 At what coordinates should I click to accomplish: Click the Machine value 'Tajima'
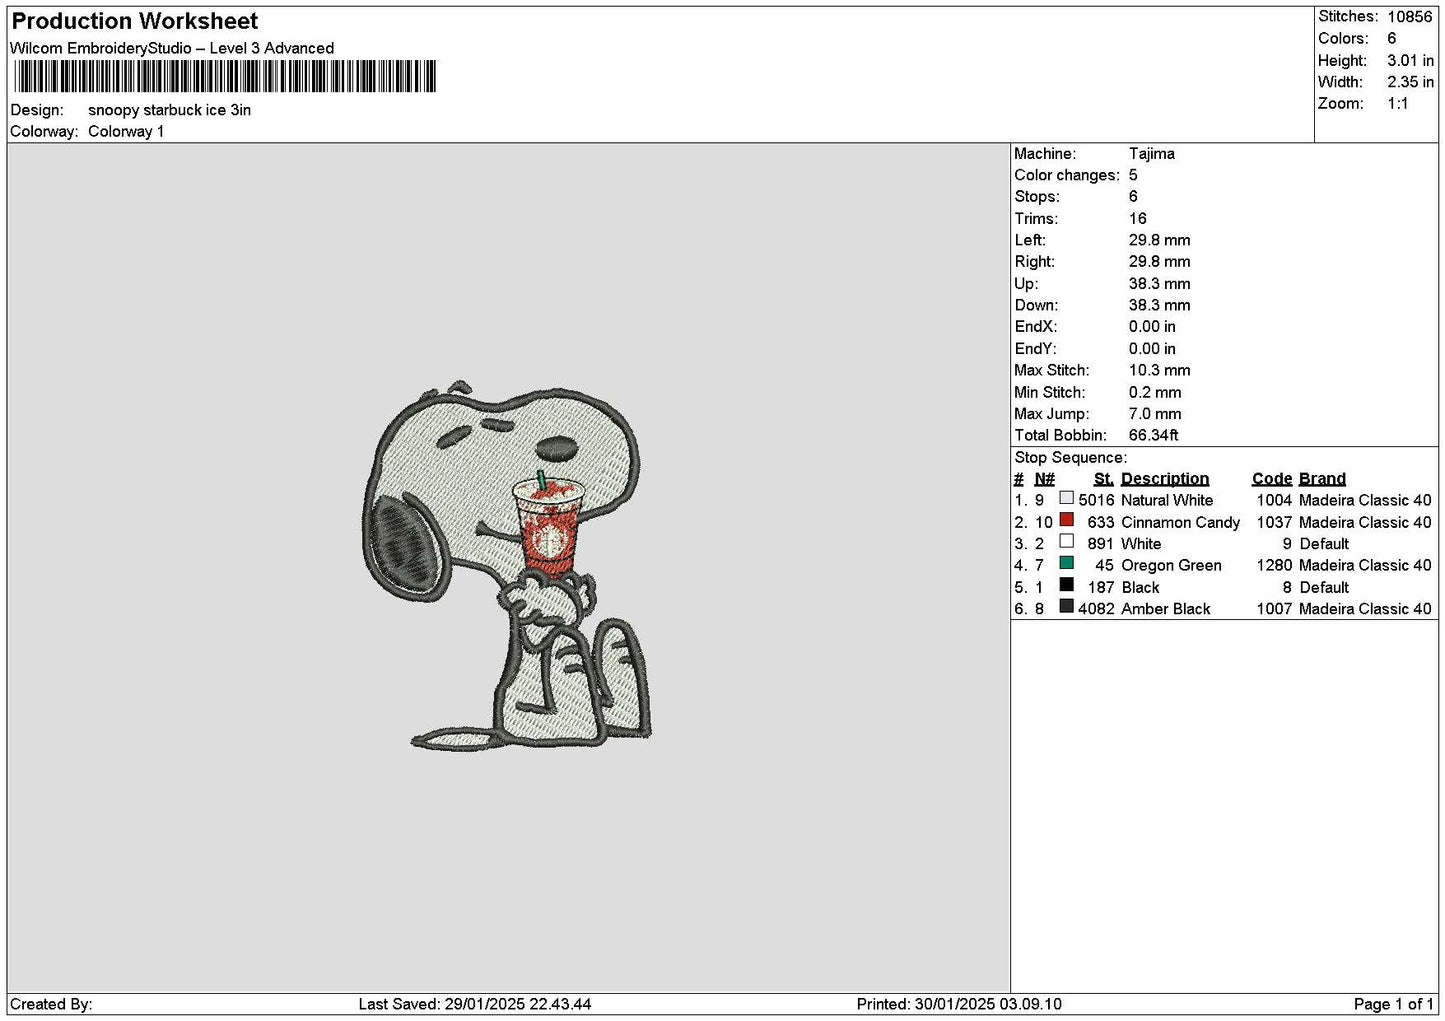[1152, 154]
